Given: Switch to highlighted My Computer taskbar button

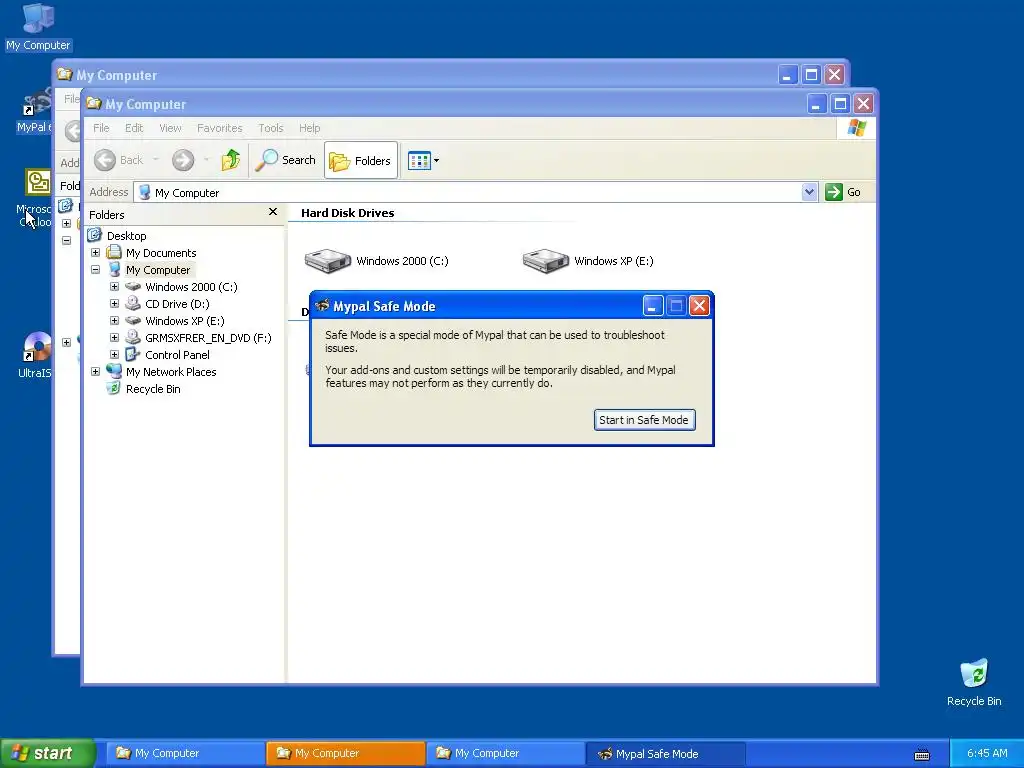Looking at the screenshot, I should click(345, 753).
